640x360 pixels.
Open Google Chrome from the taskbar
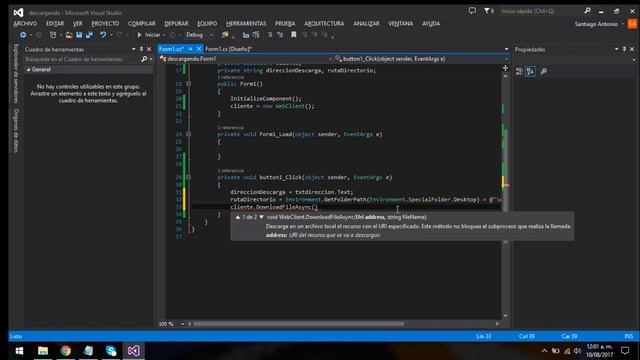click(65, 351)
